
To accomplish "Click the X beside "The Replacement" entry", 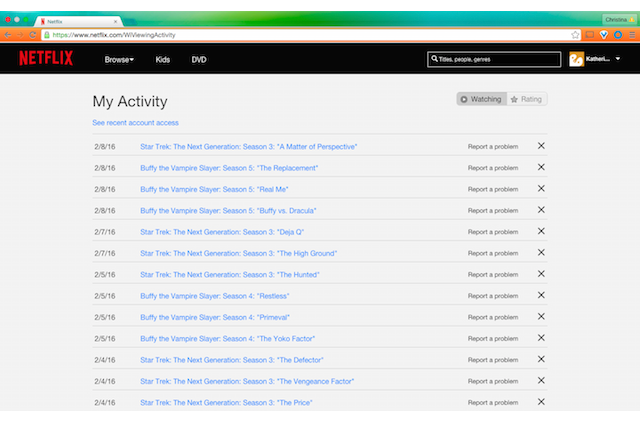I will [541, 167].
